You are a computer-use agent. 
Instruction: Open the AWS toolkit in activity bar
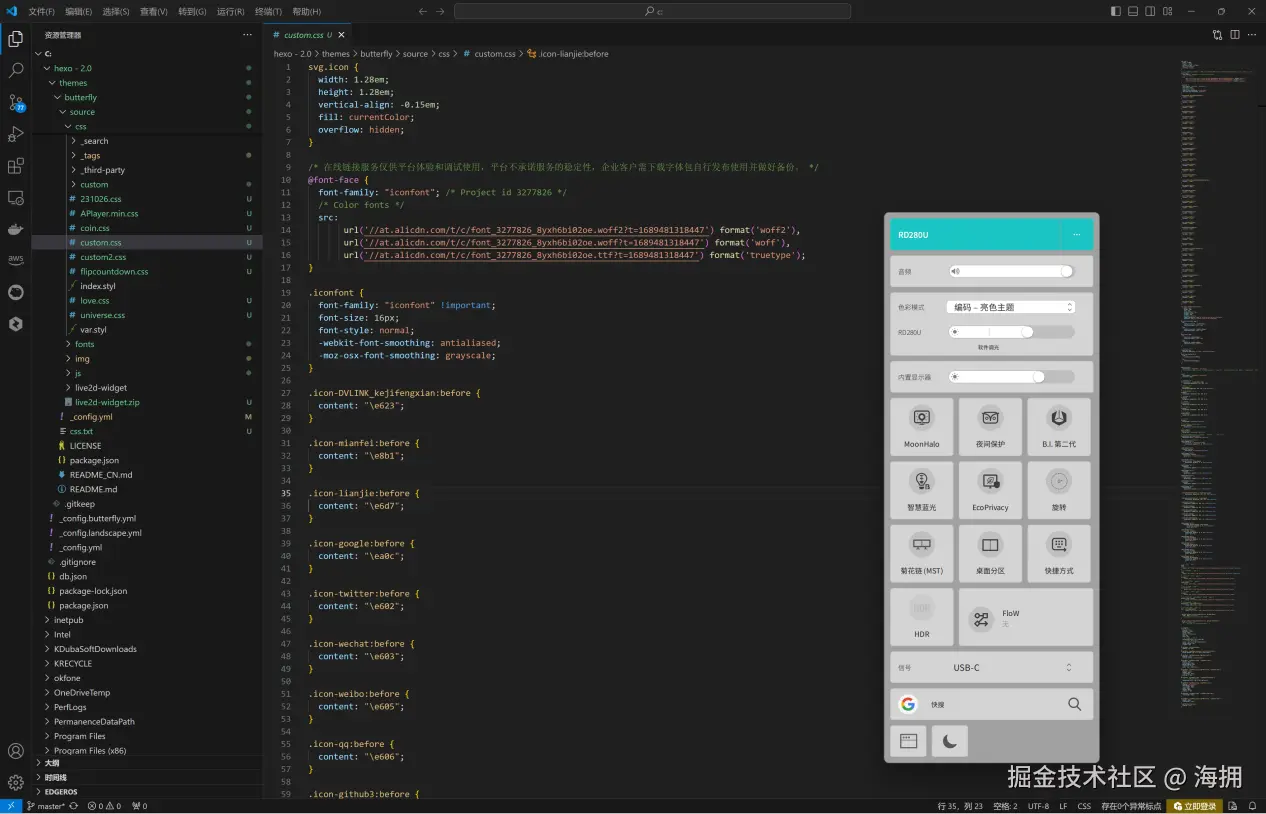pyautogui.click(x=16, y=260)
